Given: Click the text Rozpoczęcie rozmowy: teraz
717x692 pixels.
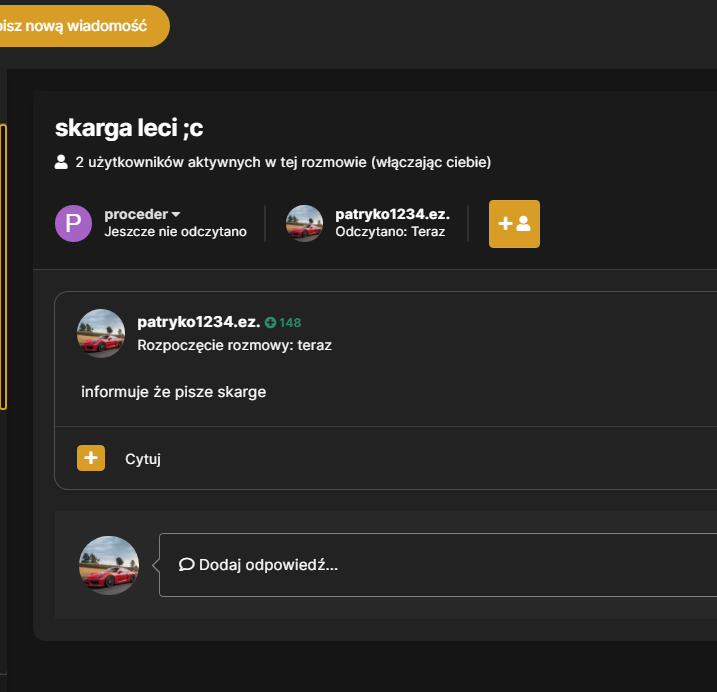Looking at the screenshot, I should [x=235, y=345].
